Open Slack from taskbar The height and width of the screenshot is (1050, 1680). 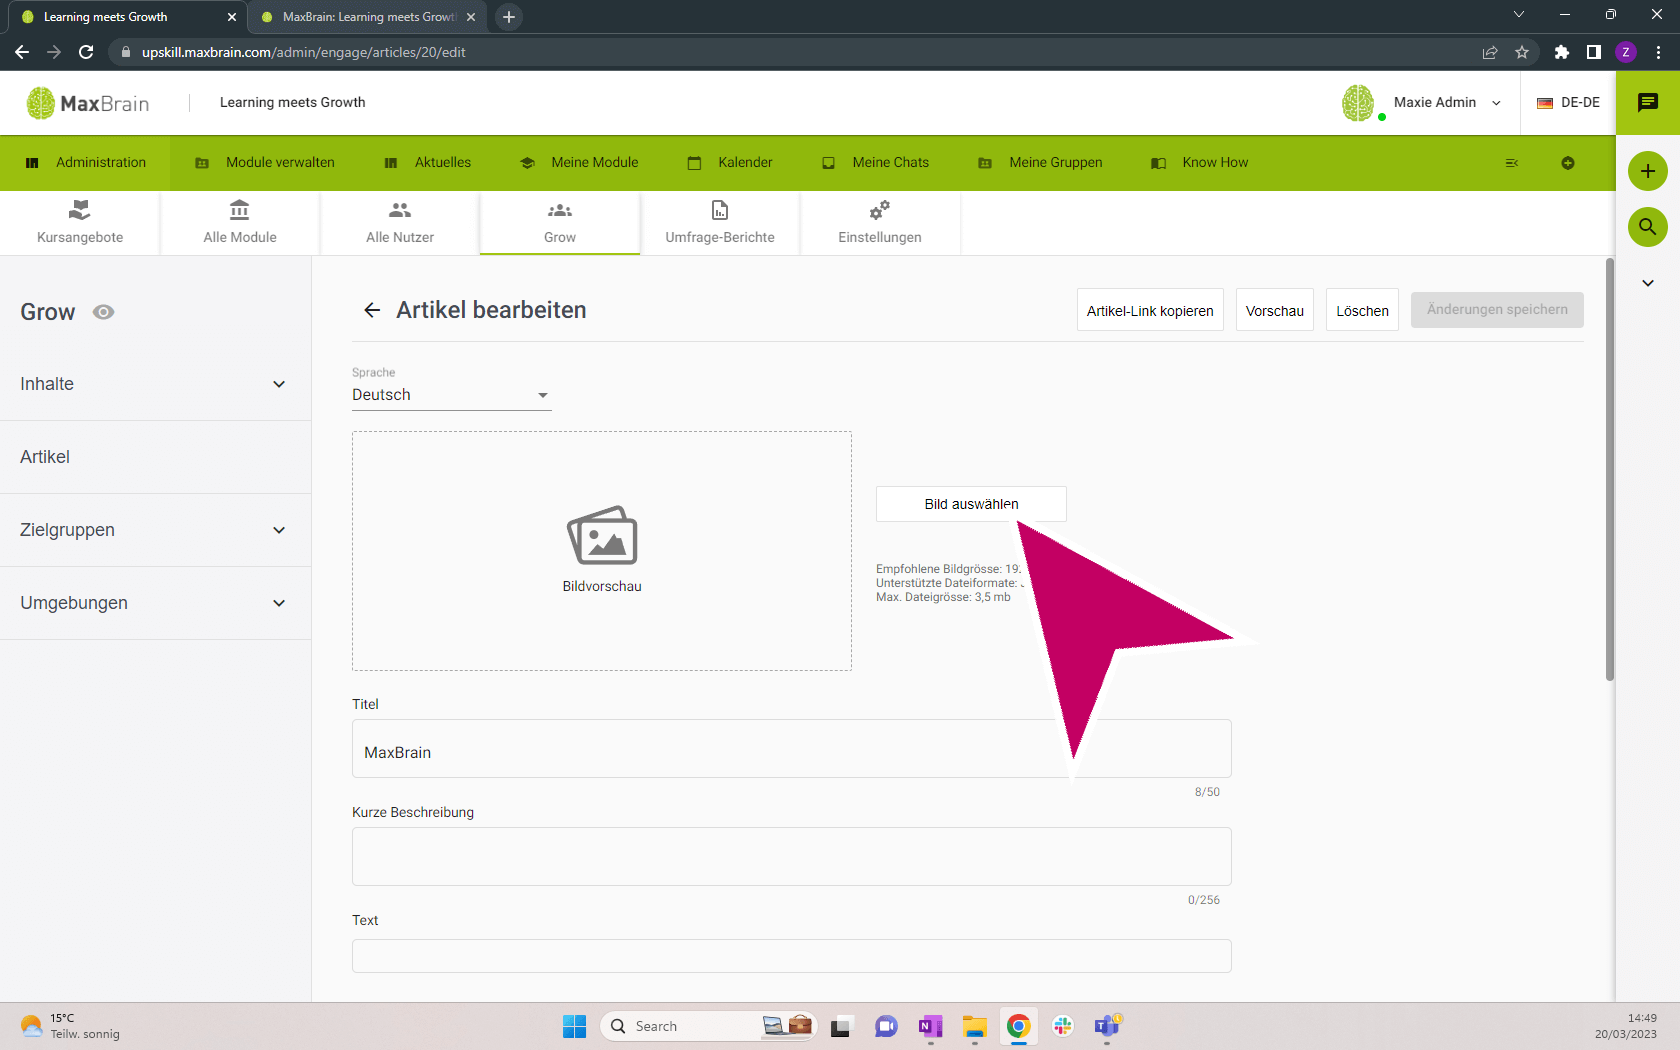point(1062,1026)
